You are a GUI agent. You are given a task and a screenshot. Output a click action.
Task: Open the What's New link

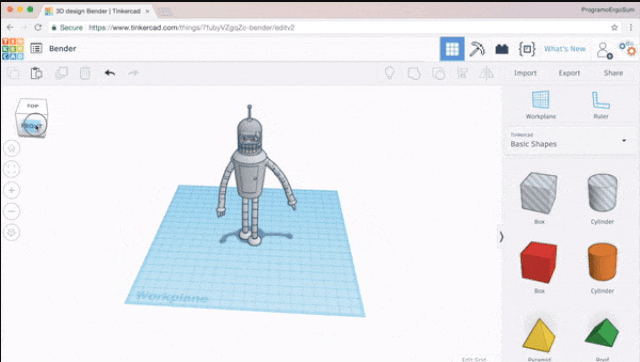(565, 49)
